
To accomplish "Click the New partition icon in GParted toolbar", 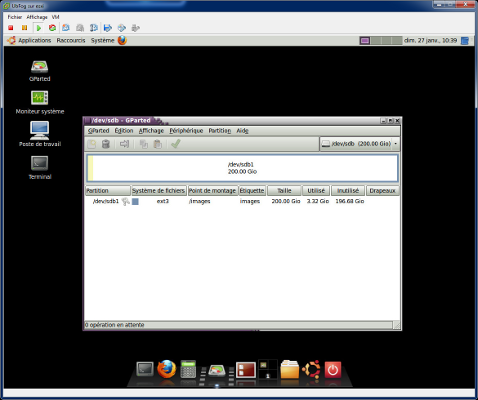I will click(92, 144).
